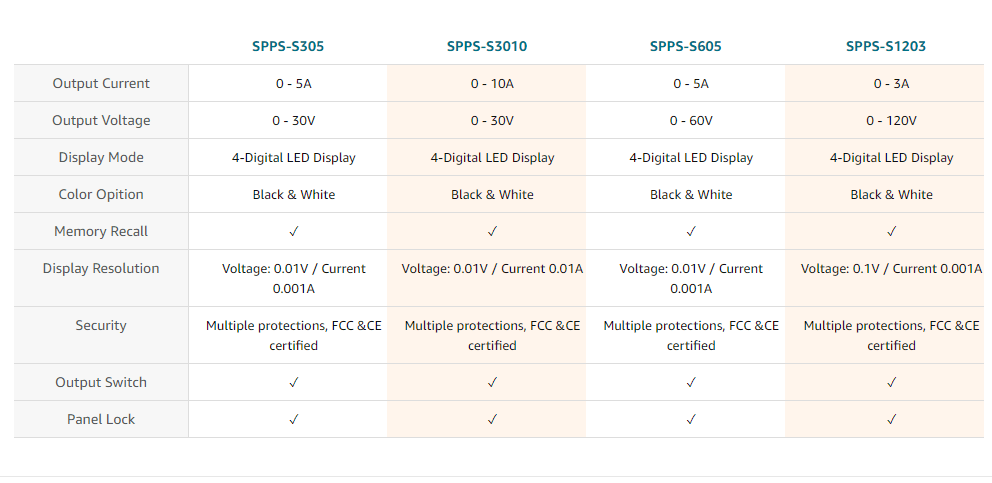Screen dimensions: 992x483
Task: Click the Security row label
Action: pyautogui.click(x=101, y=325)
